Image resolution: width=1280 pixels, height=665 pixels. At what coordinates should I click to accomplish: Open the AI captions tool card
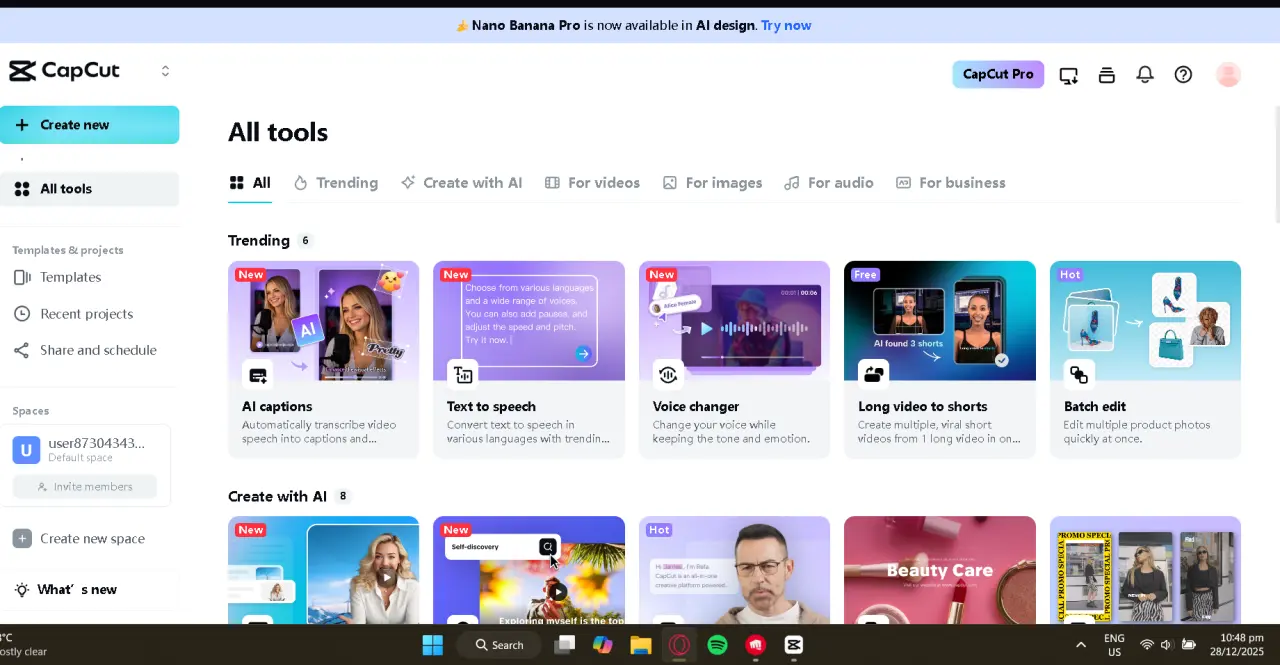point(323,359)
